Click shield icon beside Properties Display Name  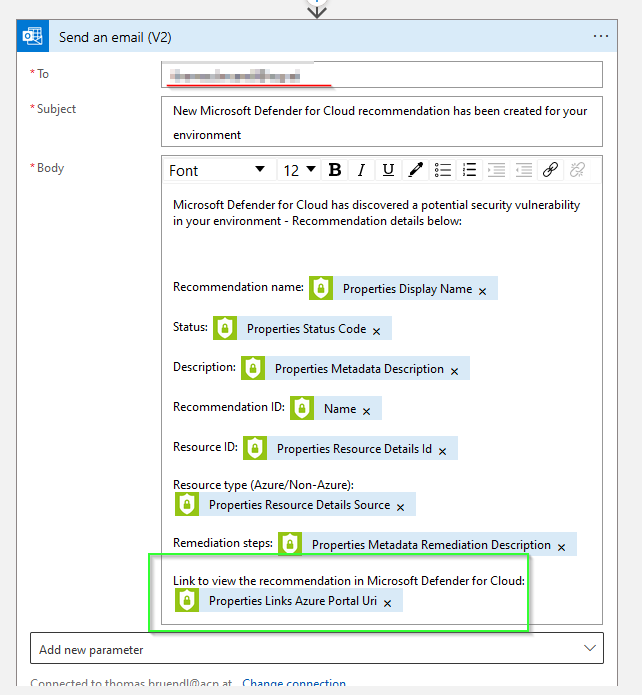coord(321,288)
